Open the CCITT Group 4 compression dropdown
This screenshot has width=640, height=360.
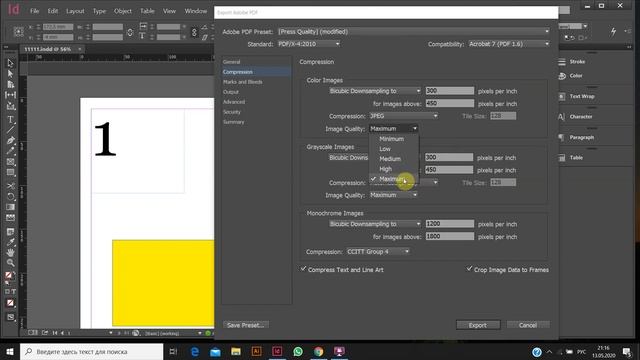point(378,252)
